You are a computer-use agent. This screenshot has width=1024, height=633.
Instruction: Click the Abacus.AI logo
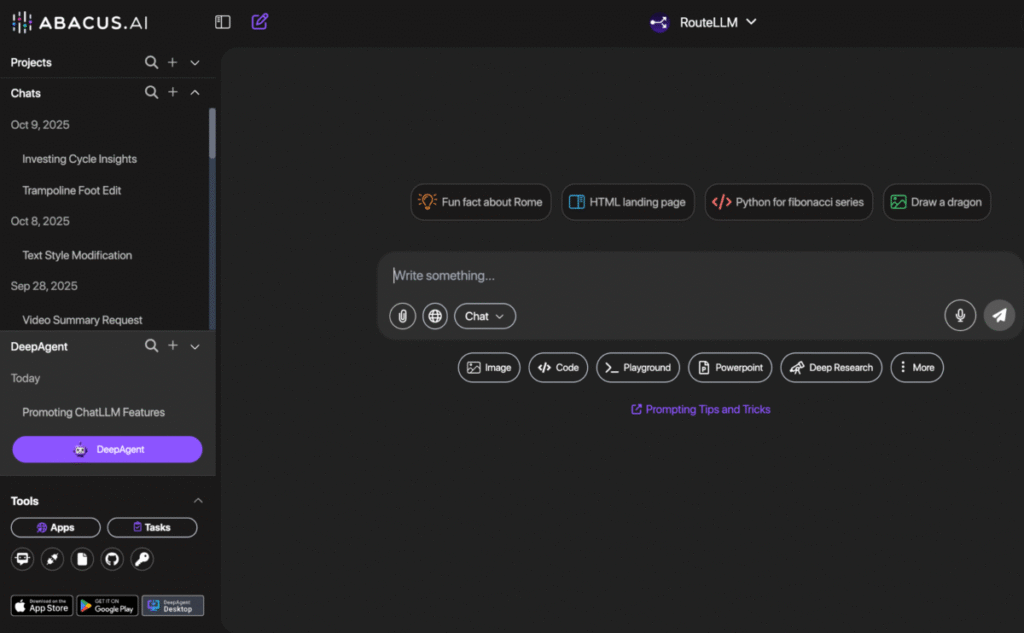point(80,22)
